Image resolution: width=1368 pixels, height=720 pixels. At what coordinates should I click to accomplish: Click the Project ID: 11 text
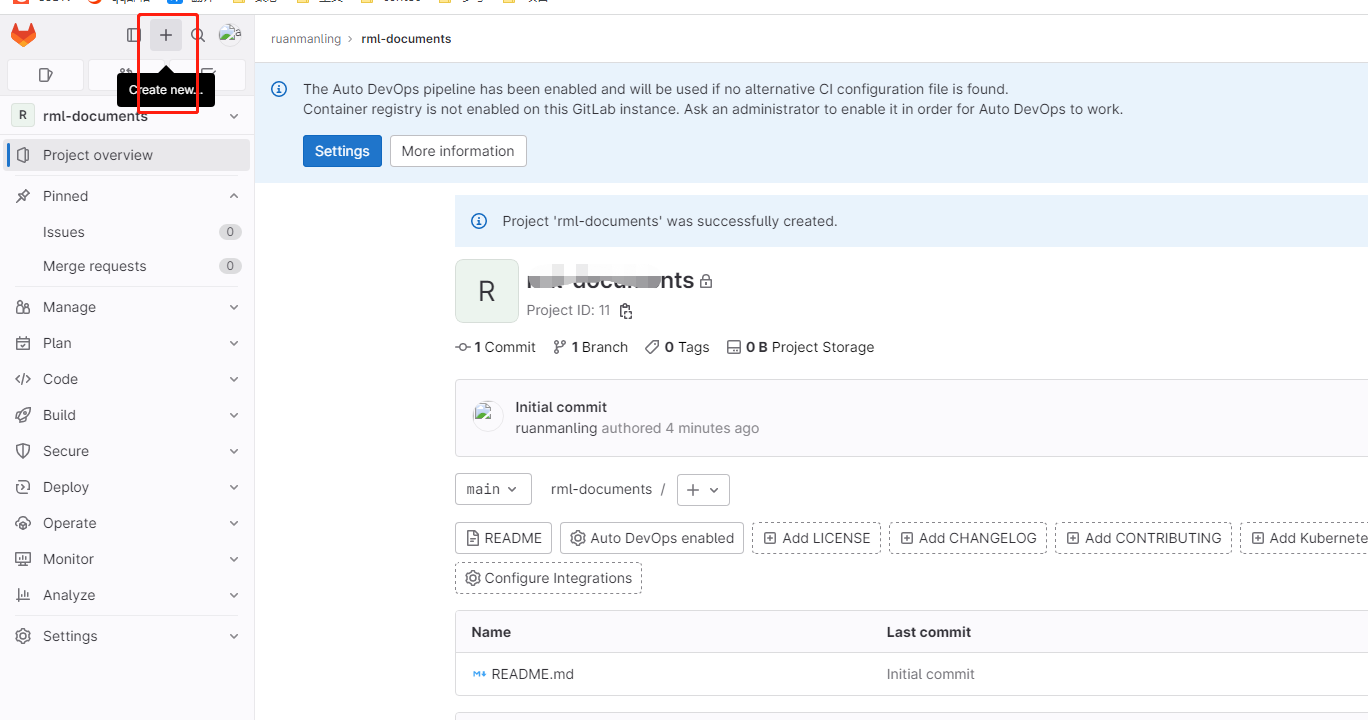568,310
